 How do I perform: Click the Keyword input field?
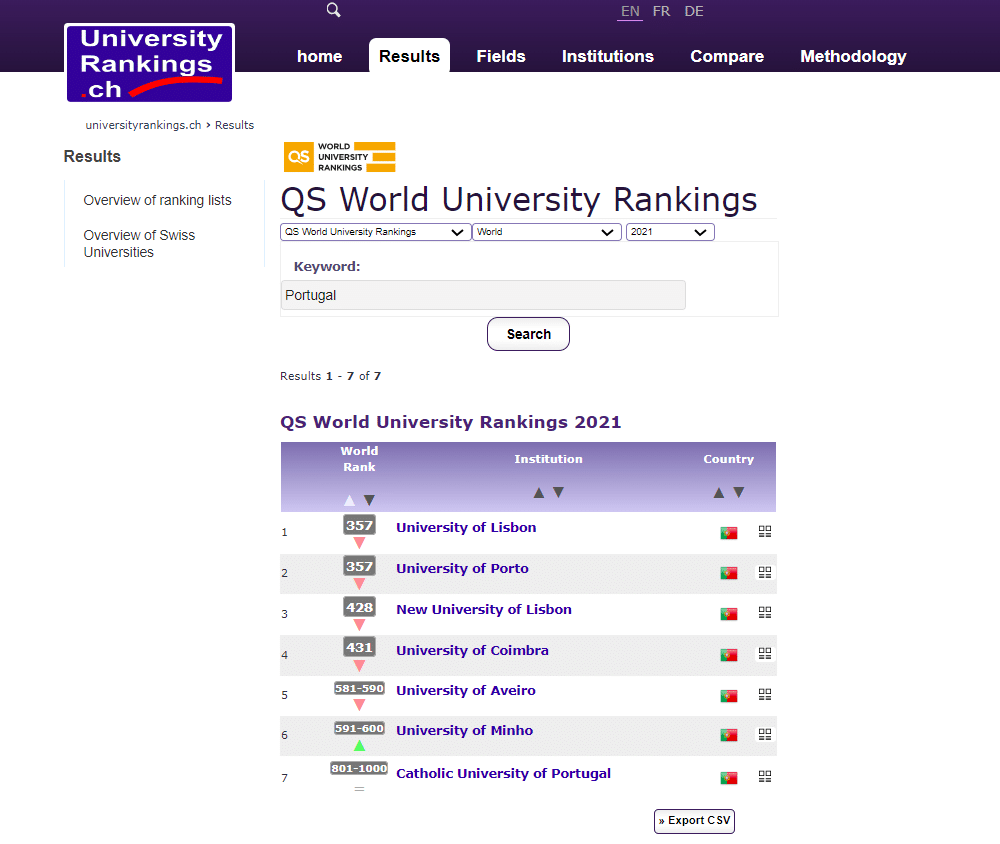coord(483,295)
